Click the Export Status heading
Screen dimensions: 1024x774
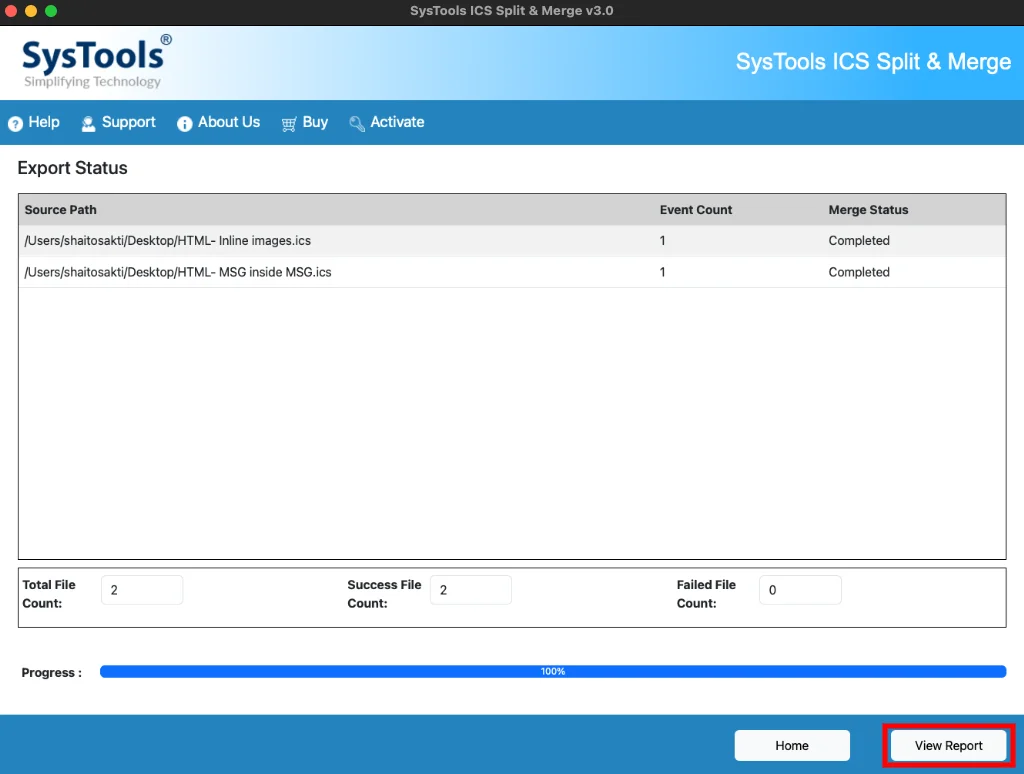click(x=72, y=168)
